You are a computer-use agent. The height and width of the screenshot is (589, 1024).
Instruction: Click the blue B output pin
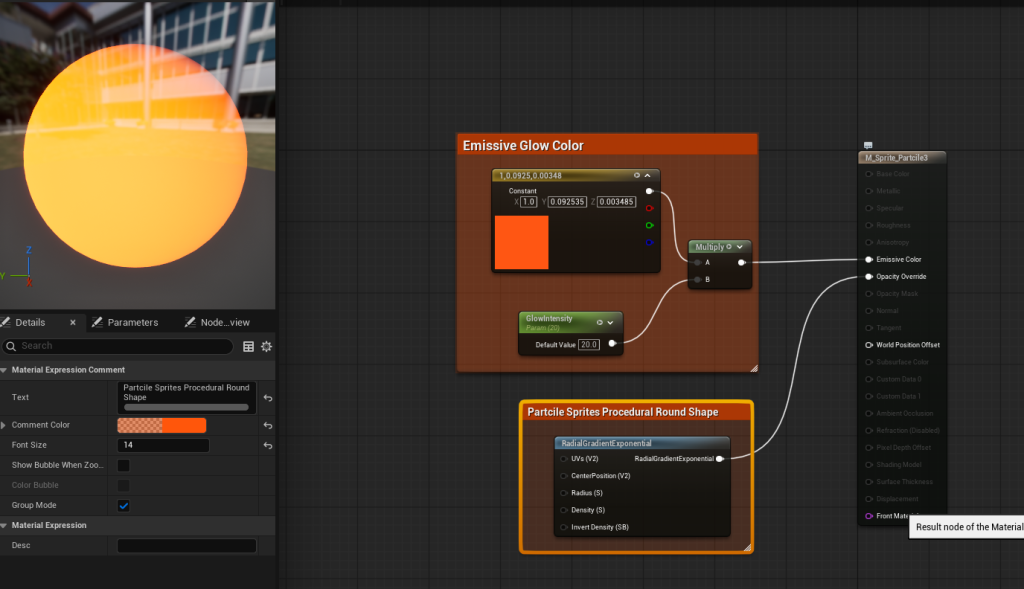point(649,242)
